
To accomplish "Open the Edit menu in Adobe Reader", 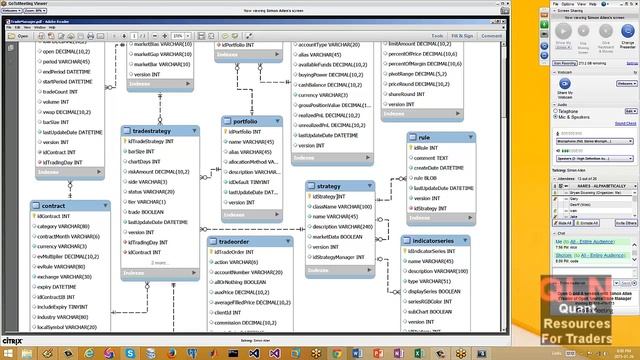I will click(x=18, y=27).
